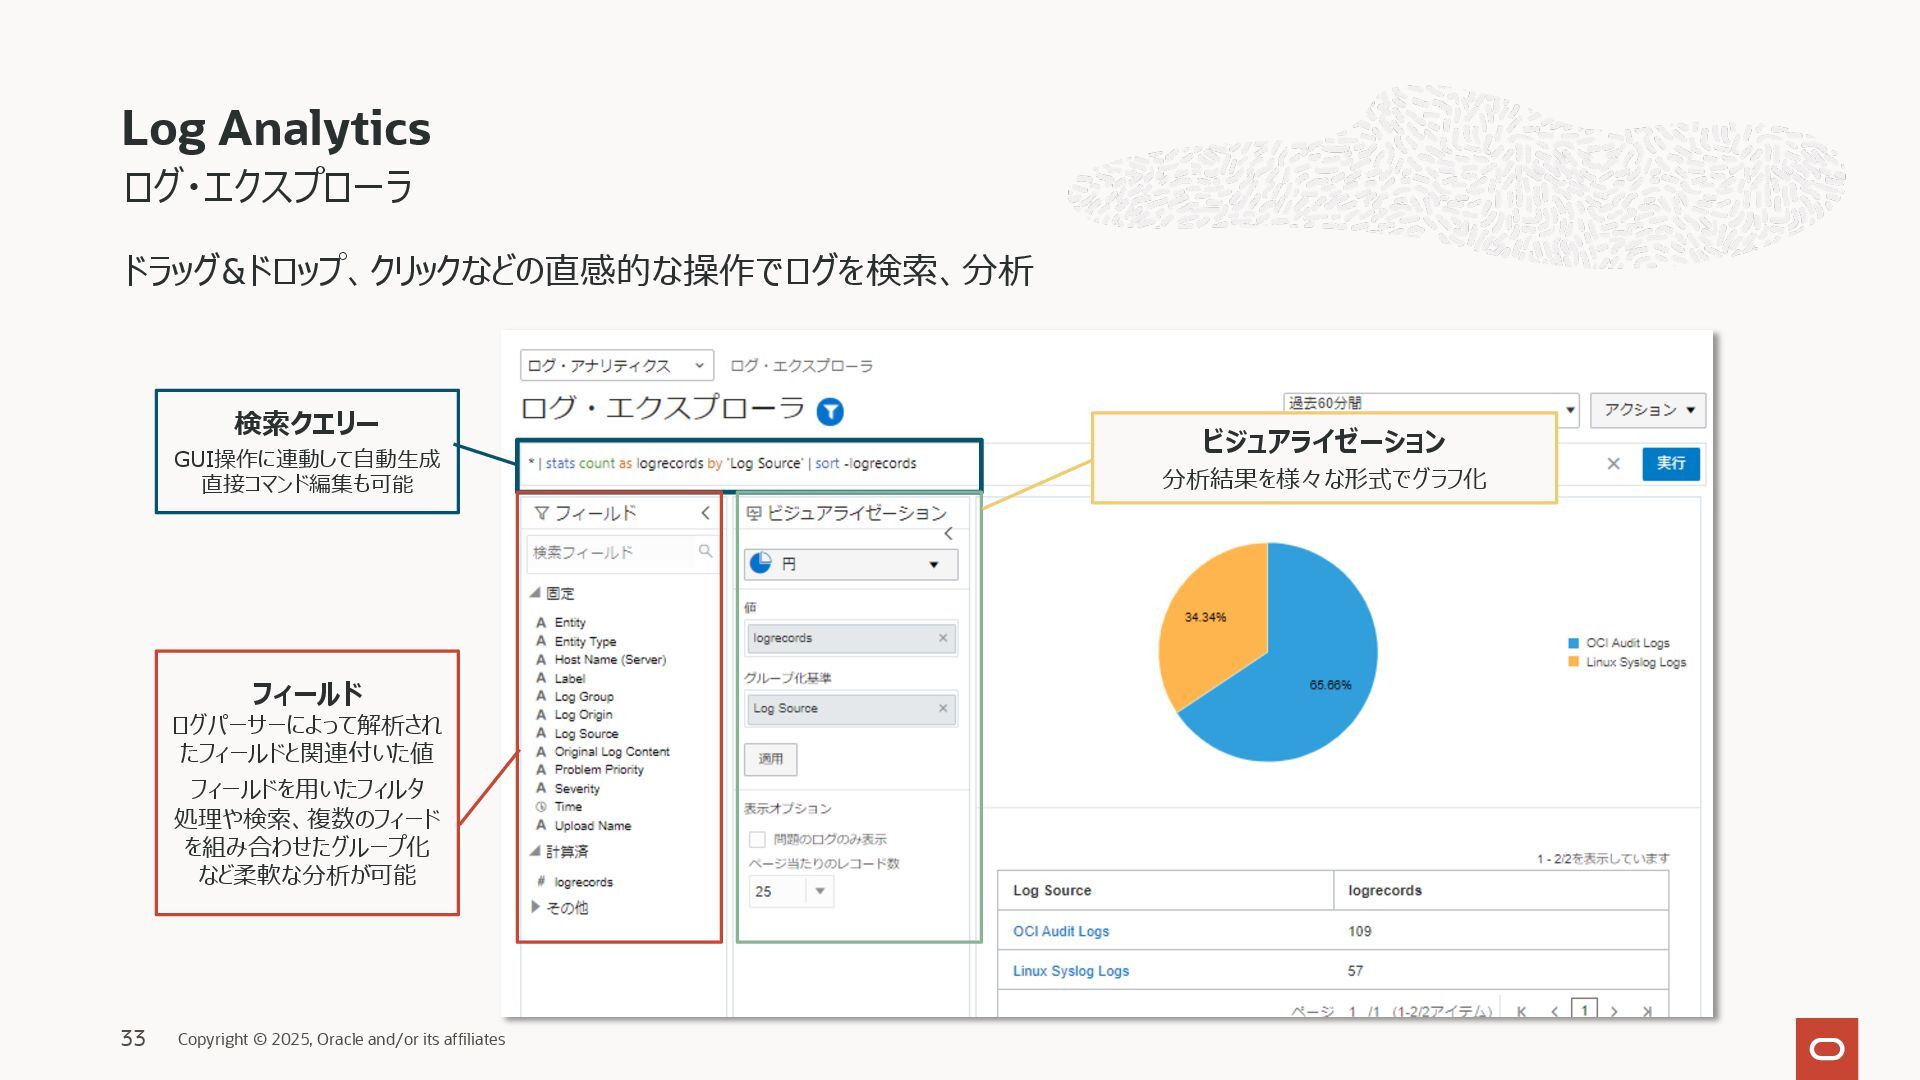Click page number 1 box
Viewport: 1920px width, 1080px height.
click(1584, 1009)
